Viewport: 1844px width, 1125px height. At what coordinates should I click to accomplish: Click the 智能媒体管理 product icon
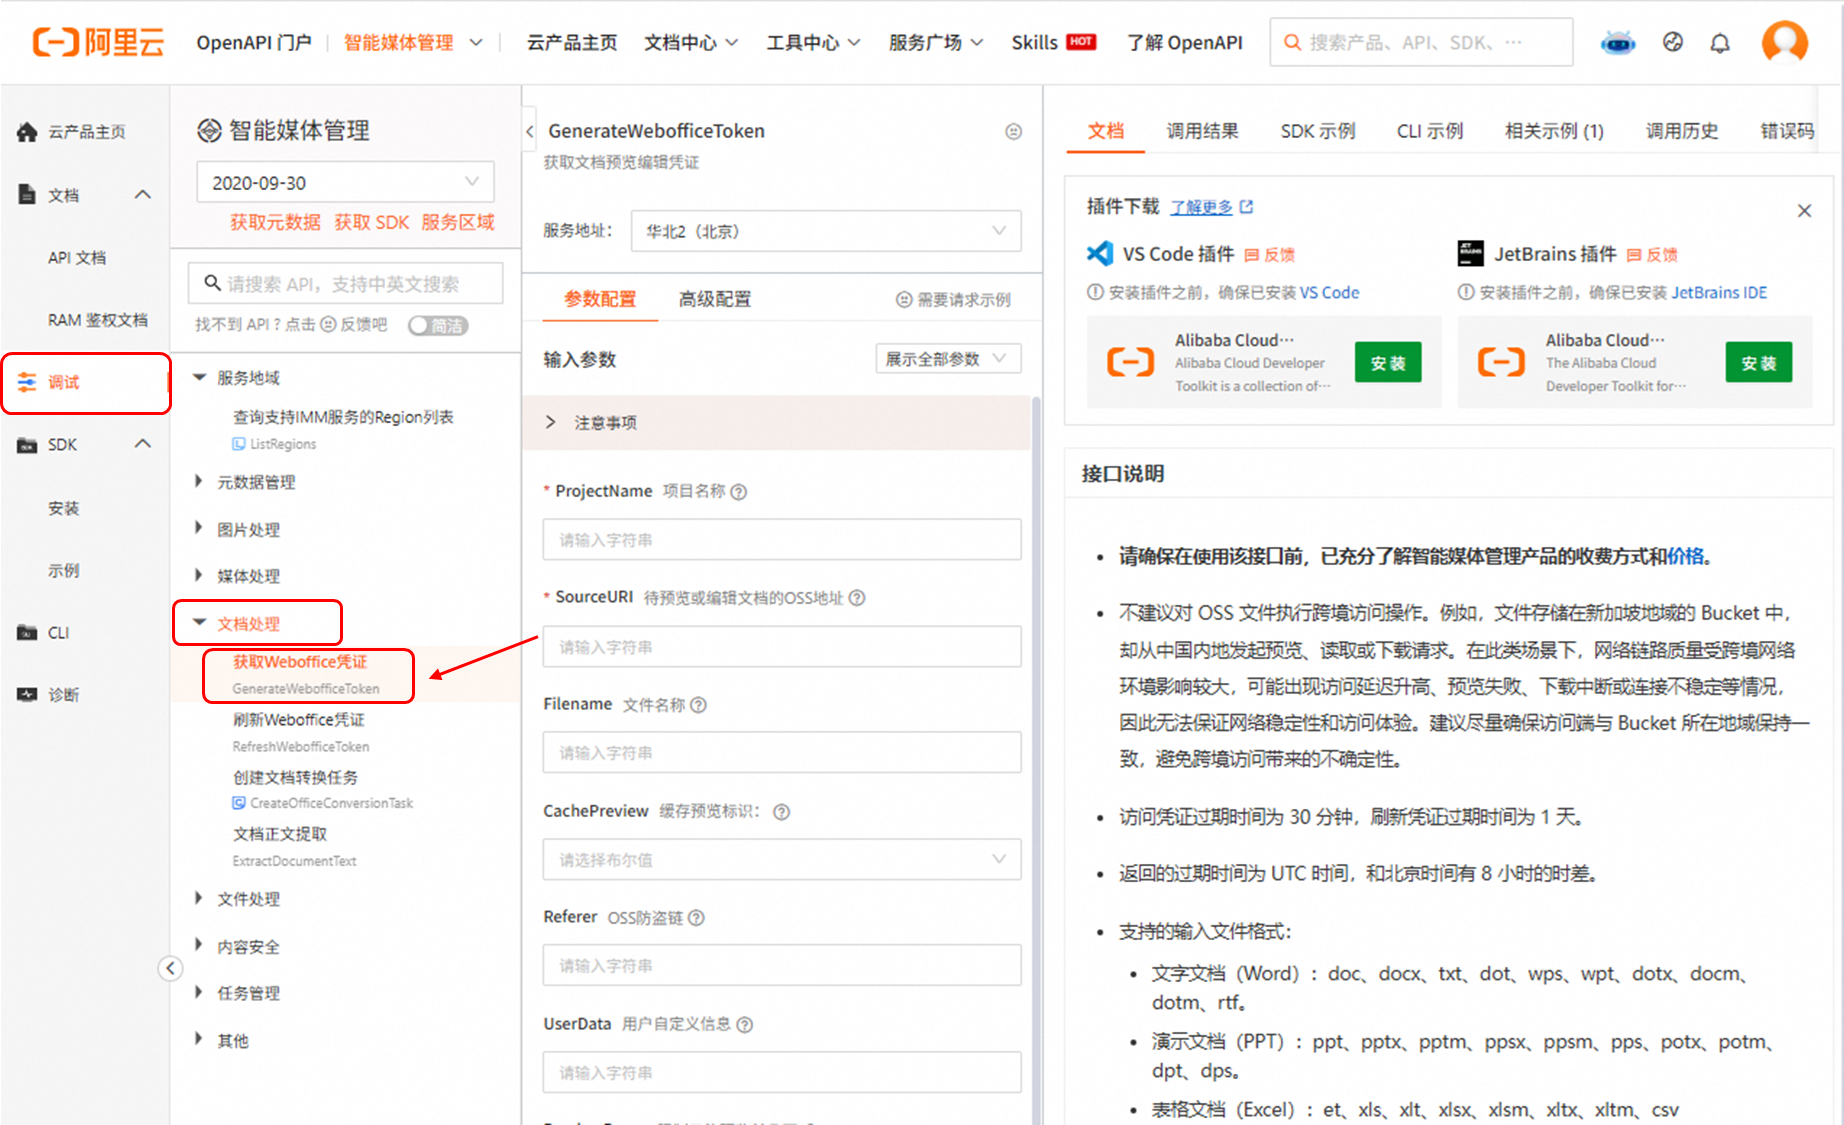[x=209, y=130]
